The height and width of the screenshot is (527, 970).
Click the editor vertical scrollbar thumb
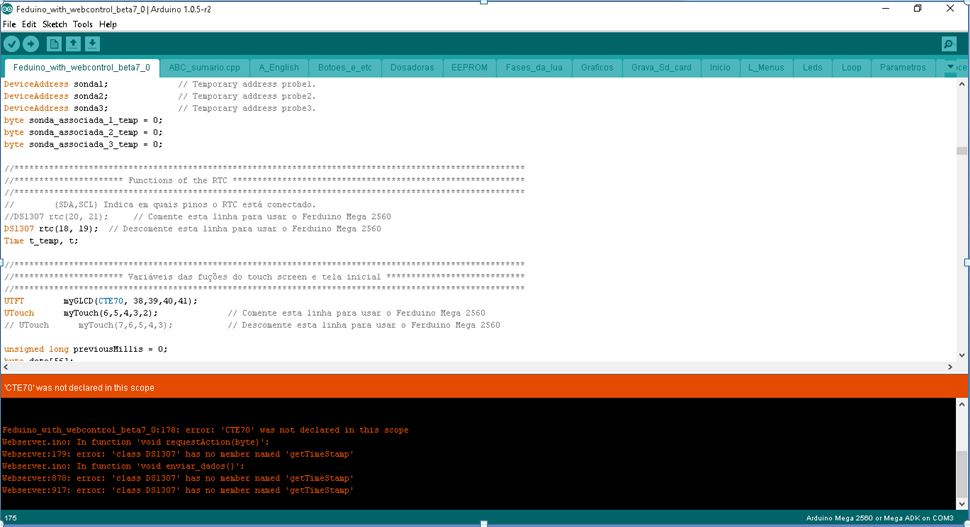961,151
